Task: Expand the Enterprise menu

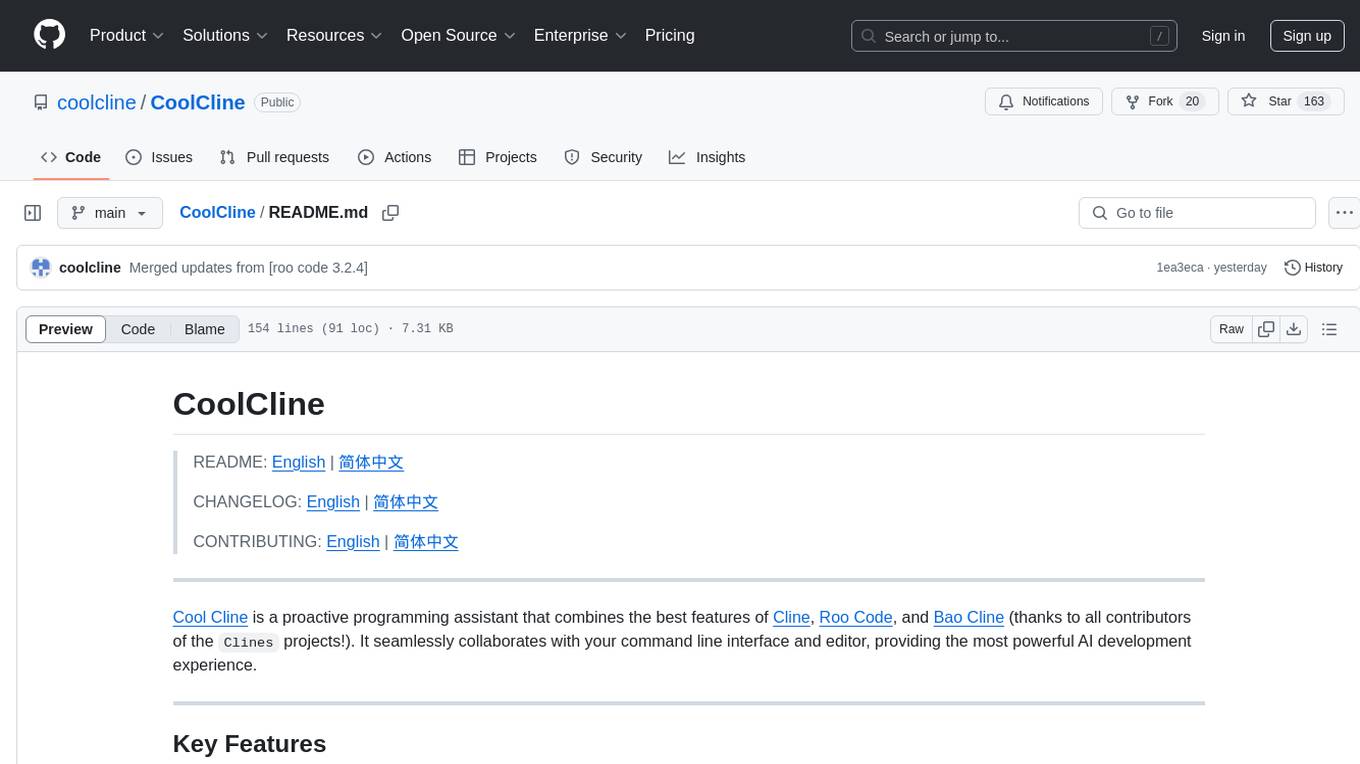Action: [580, 35]
